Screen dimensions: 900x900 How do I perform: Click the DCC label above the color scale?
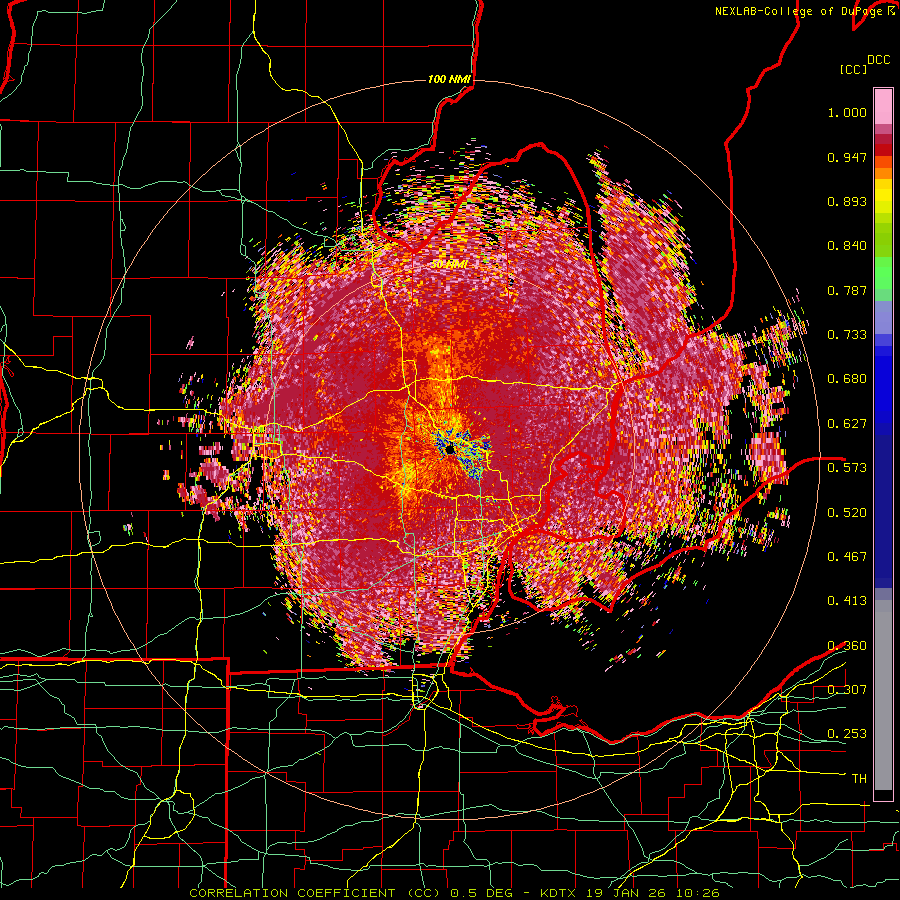coord(878,60)
